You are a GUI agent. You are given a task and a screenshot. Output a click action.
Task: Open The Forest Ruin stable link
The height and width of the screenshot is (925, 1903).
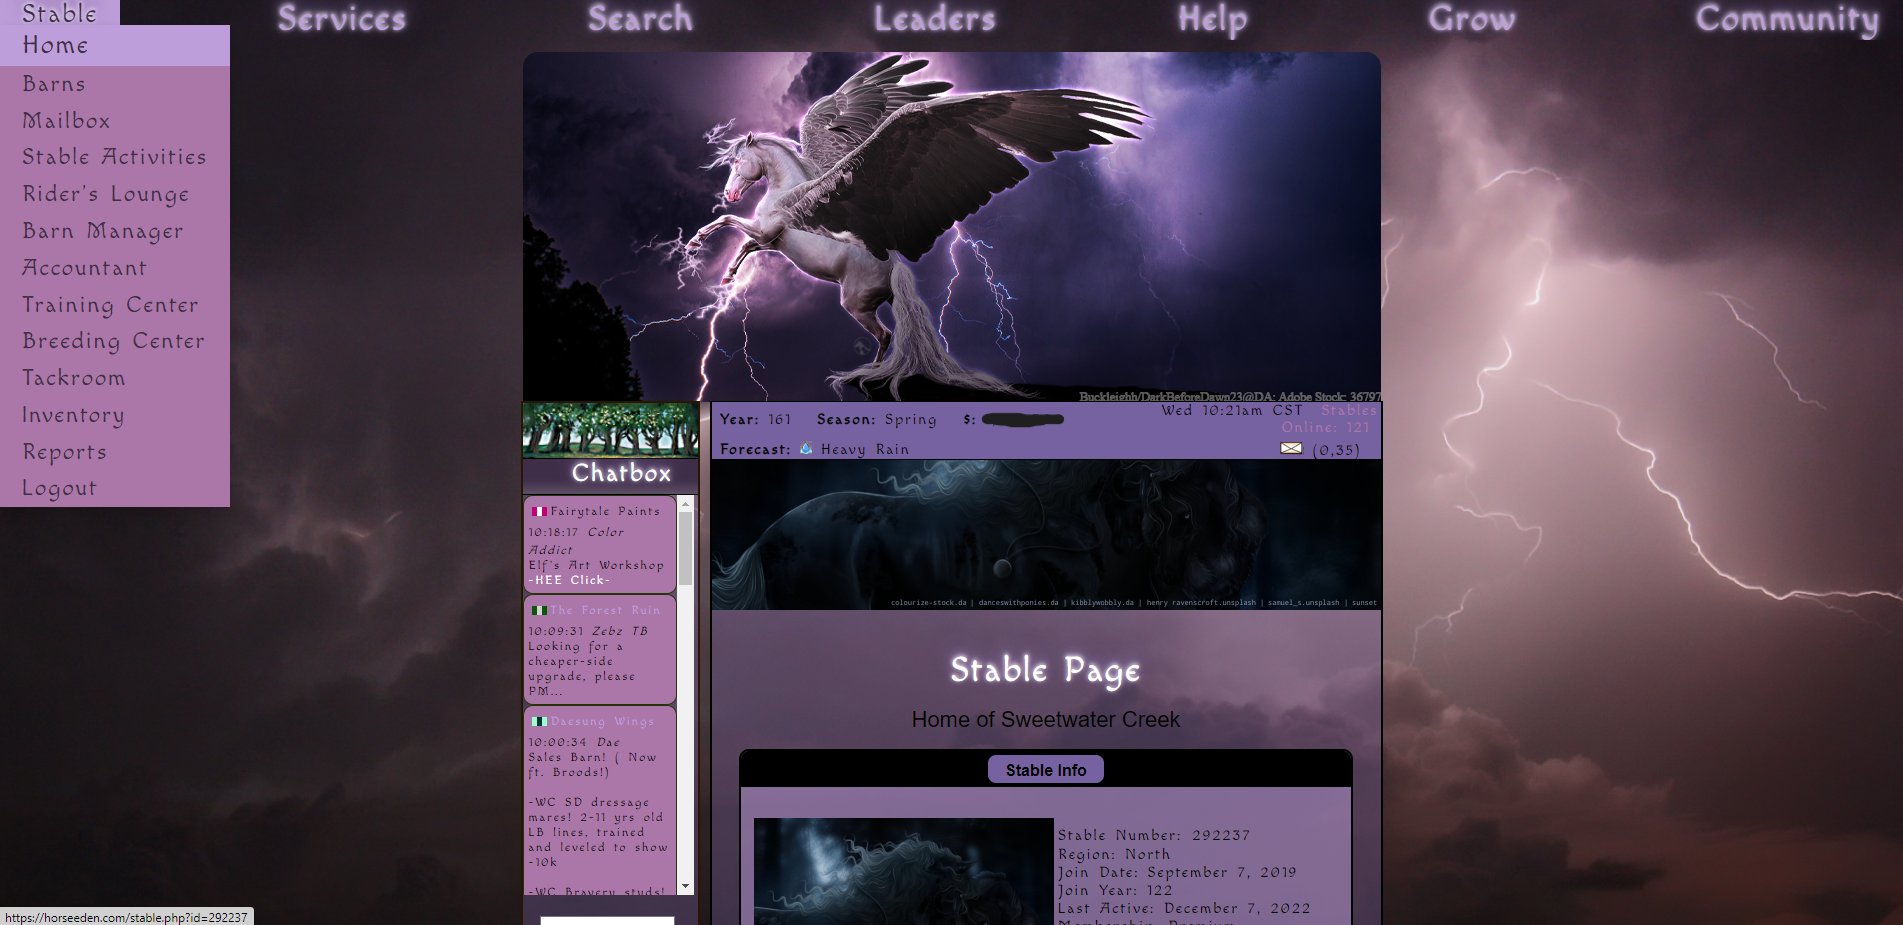point(605,610)
